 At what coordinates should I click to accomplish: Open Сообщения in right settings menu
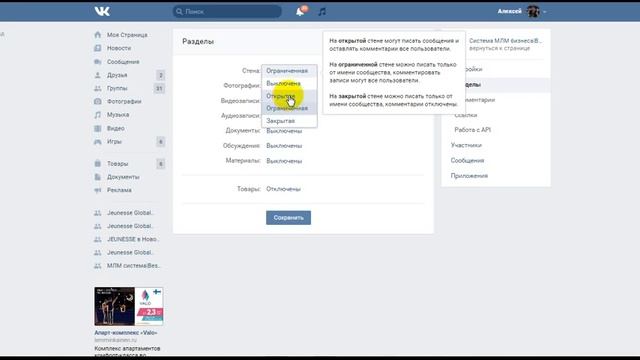pyautogui.click(x=467, y=160)
